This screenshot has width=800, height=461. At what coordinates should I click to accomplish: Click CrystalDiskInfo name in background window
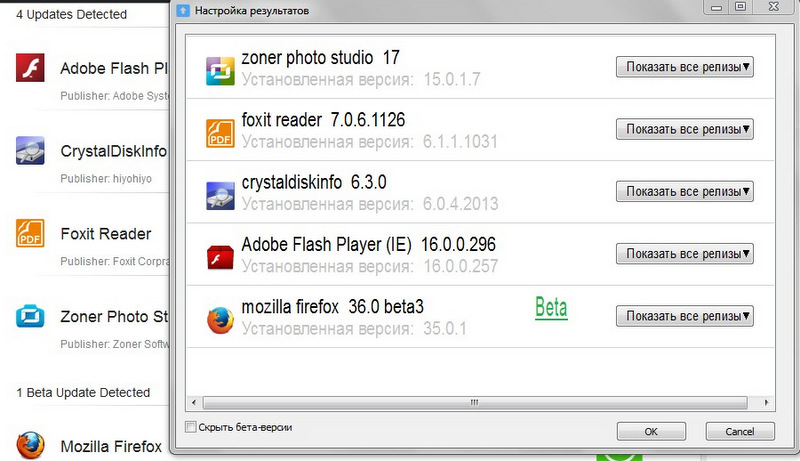point(113,151)
